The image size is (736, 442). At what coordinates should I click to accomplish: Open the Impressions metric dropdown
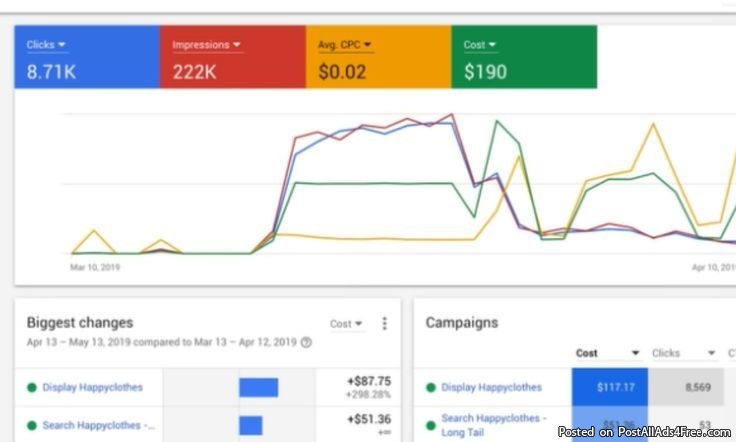tap(207, 45)
